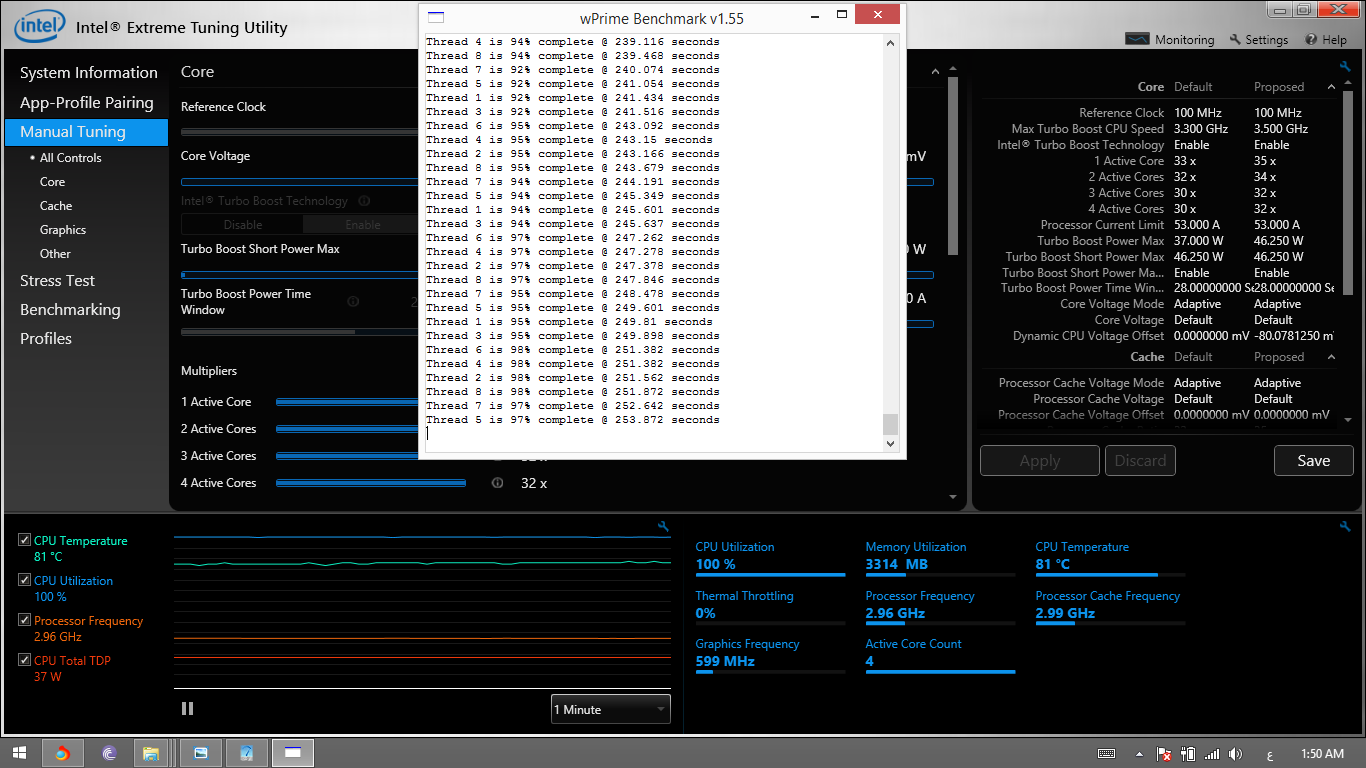Open Help with the question mark icon
Screen dimensions: 1366x768
point(1326,40)
